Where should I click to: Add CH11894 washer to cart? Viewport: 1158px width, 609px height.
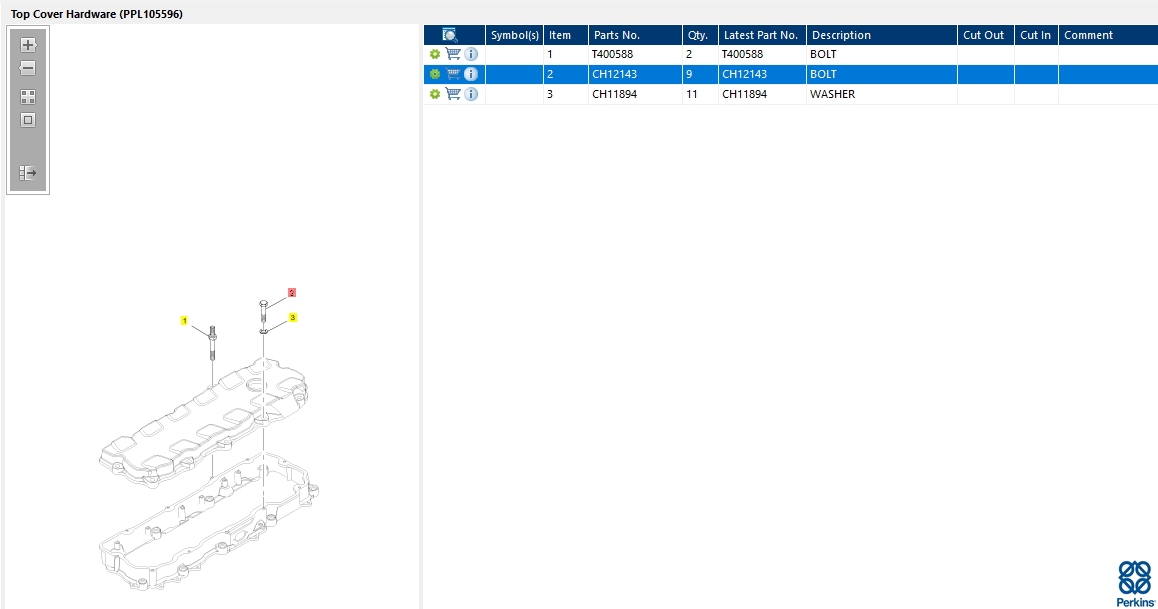click(453, 94)
